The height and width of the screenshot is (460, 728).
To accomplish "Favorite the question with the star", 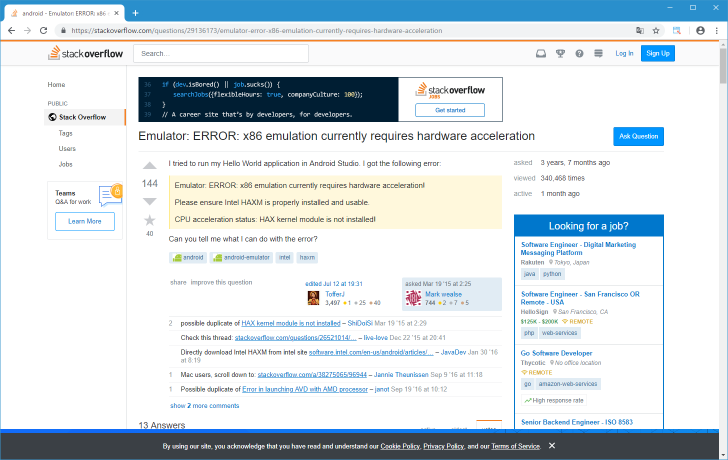I will 150,220.
